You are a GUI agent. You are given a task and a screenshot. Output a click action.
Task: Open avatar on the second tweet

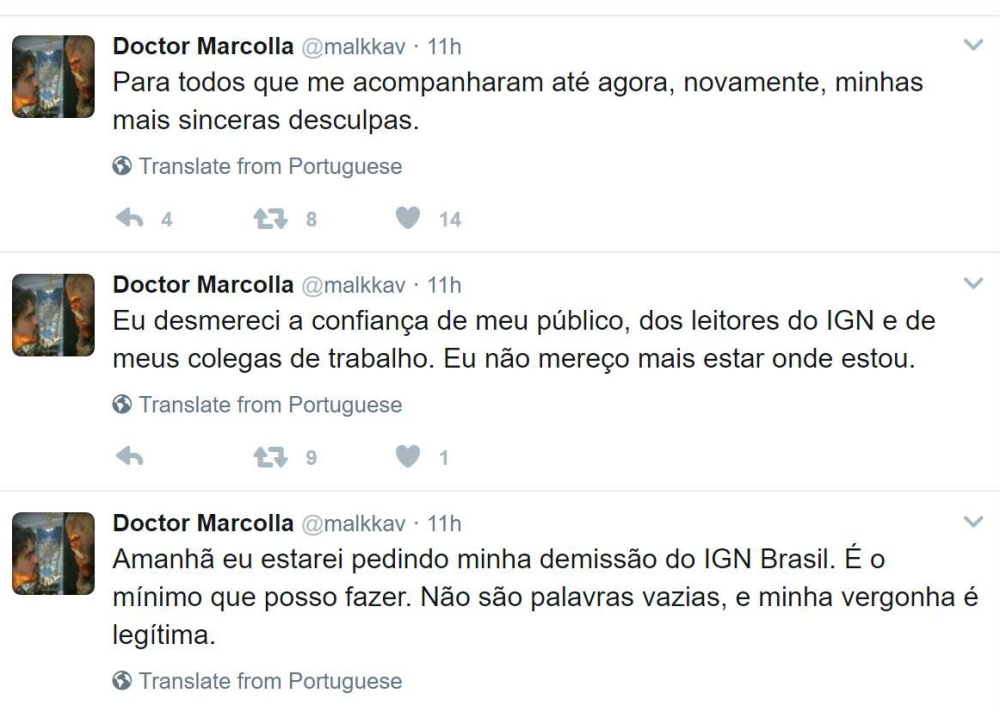tap(53, 315)
